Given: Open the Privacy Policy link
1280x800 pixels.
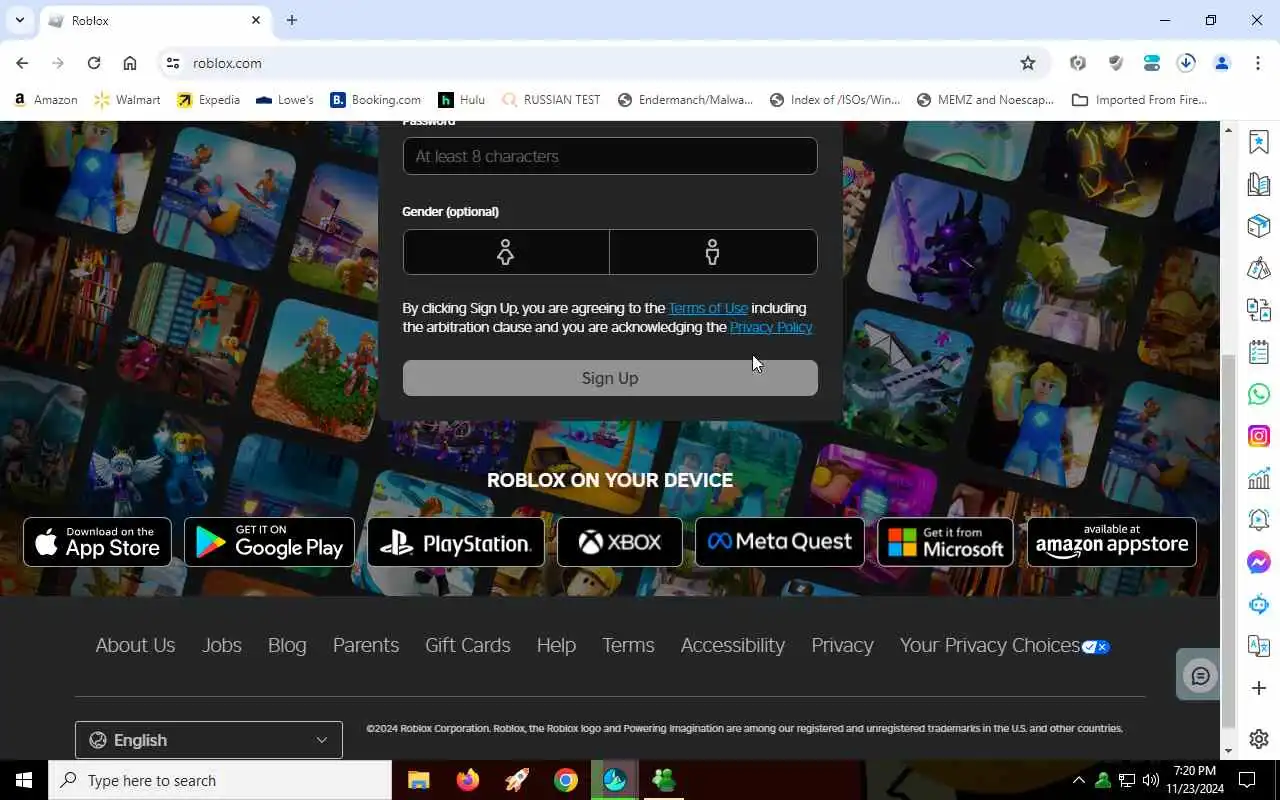Looking at the screenshot, I should [x=771, y=327].
